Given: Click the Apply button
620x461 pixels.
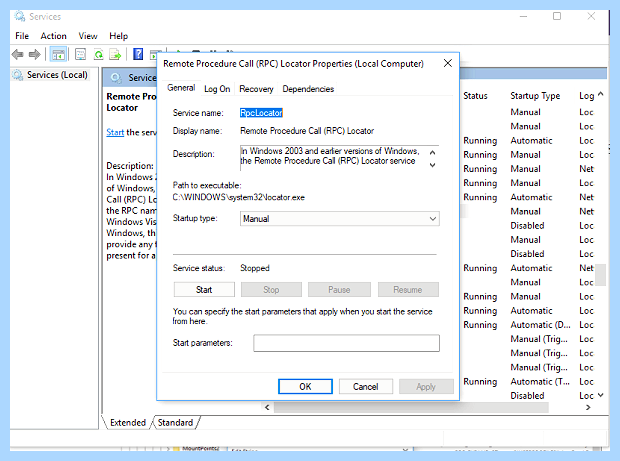Looking at the screenshot, I should pyautogui.click(x=426, y=386).
